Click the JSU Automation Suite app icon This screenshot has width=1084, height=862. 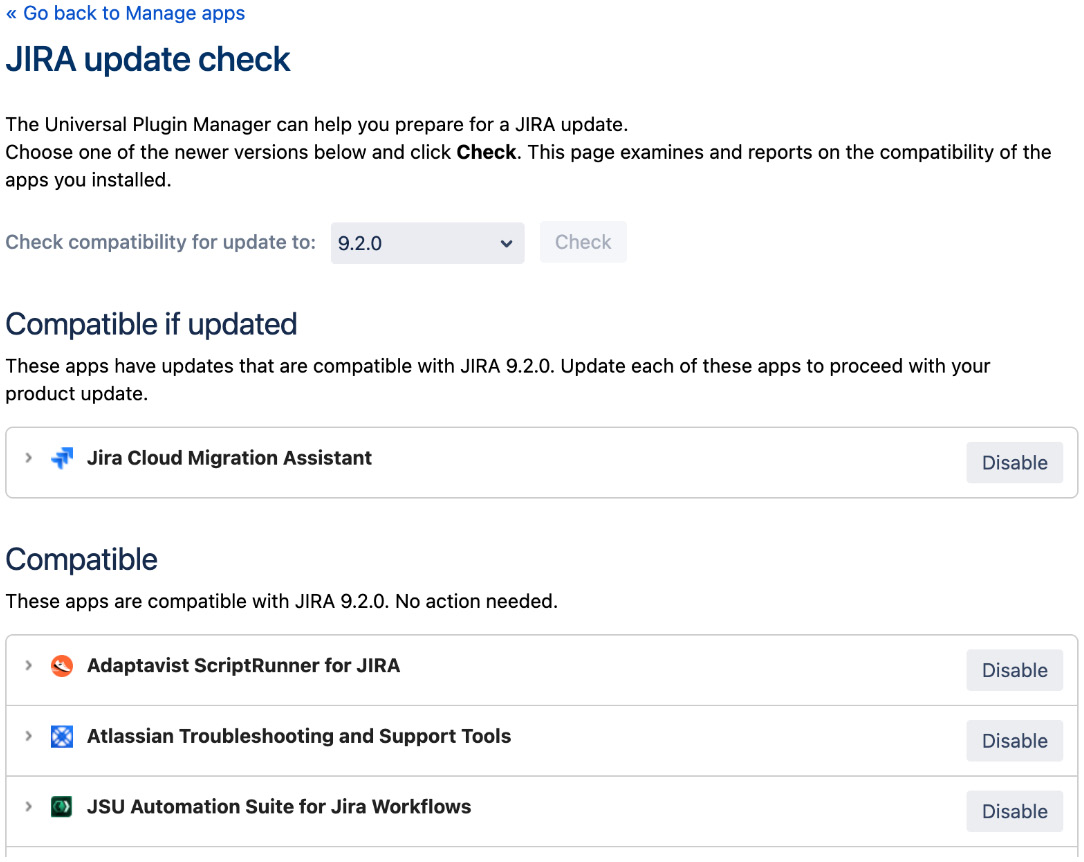point(62,806)
